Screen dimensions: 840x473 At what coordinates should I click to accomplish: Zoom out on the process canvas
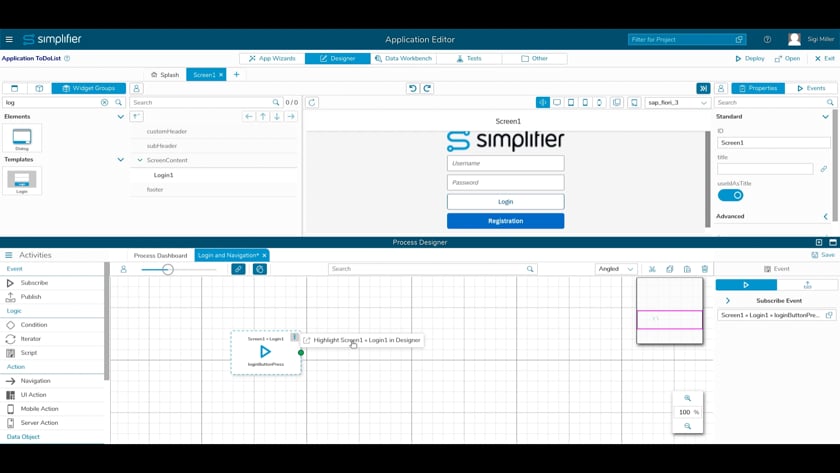(x=687, y=426)
